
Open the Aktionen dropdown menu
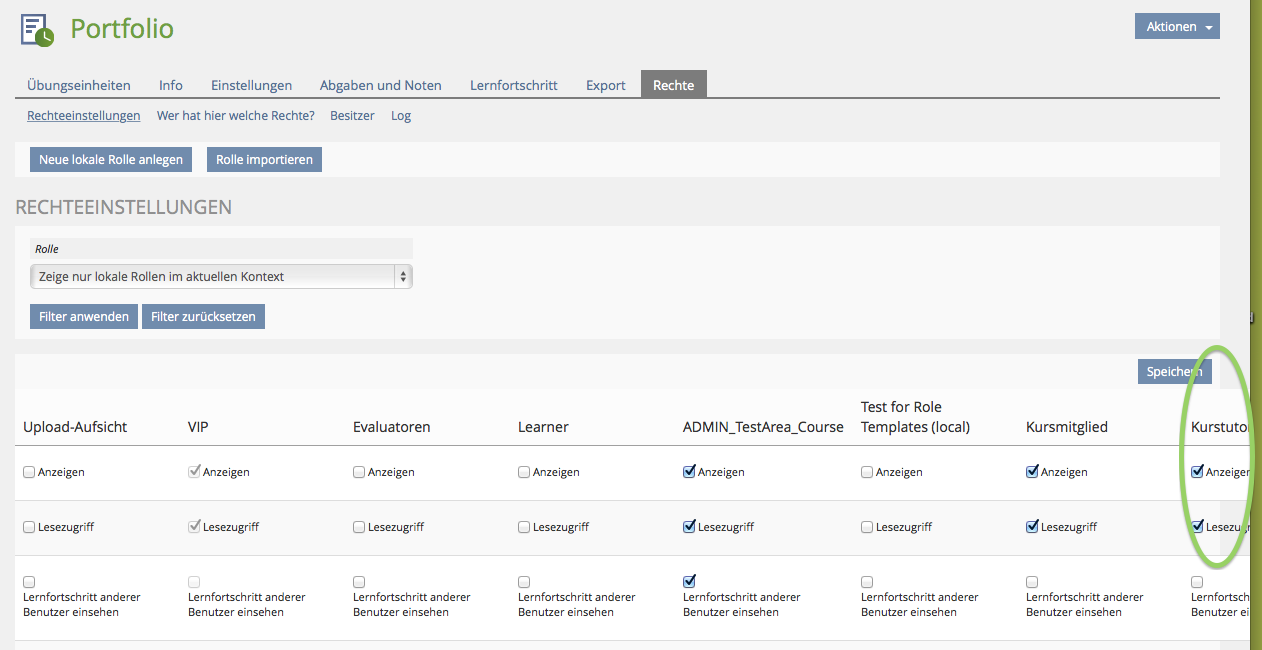point(1176,27)
